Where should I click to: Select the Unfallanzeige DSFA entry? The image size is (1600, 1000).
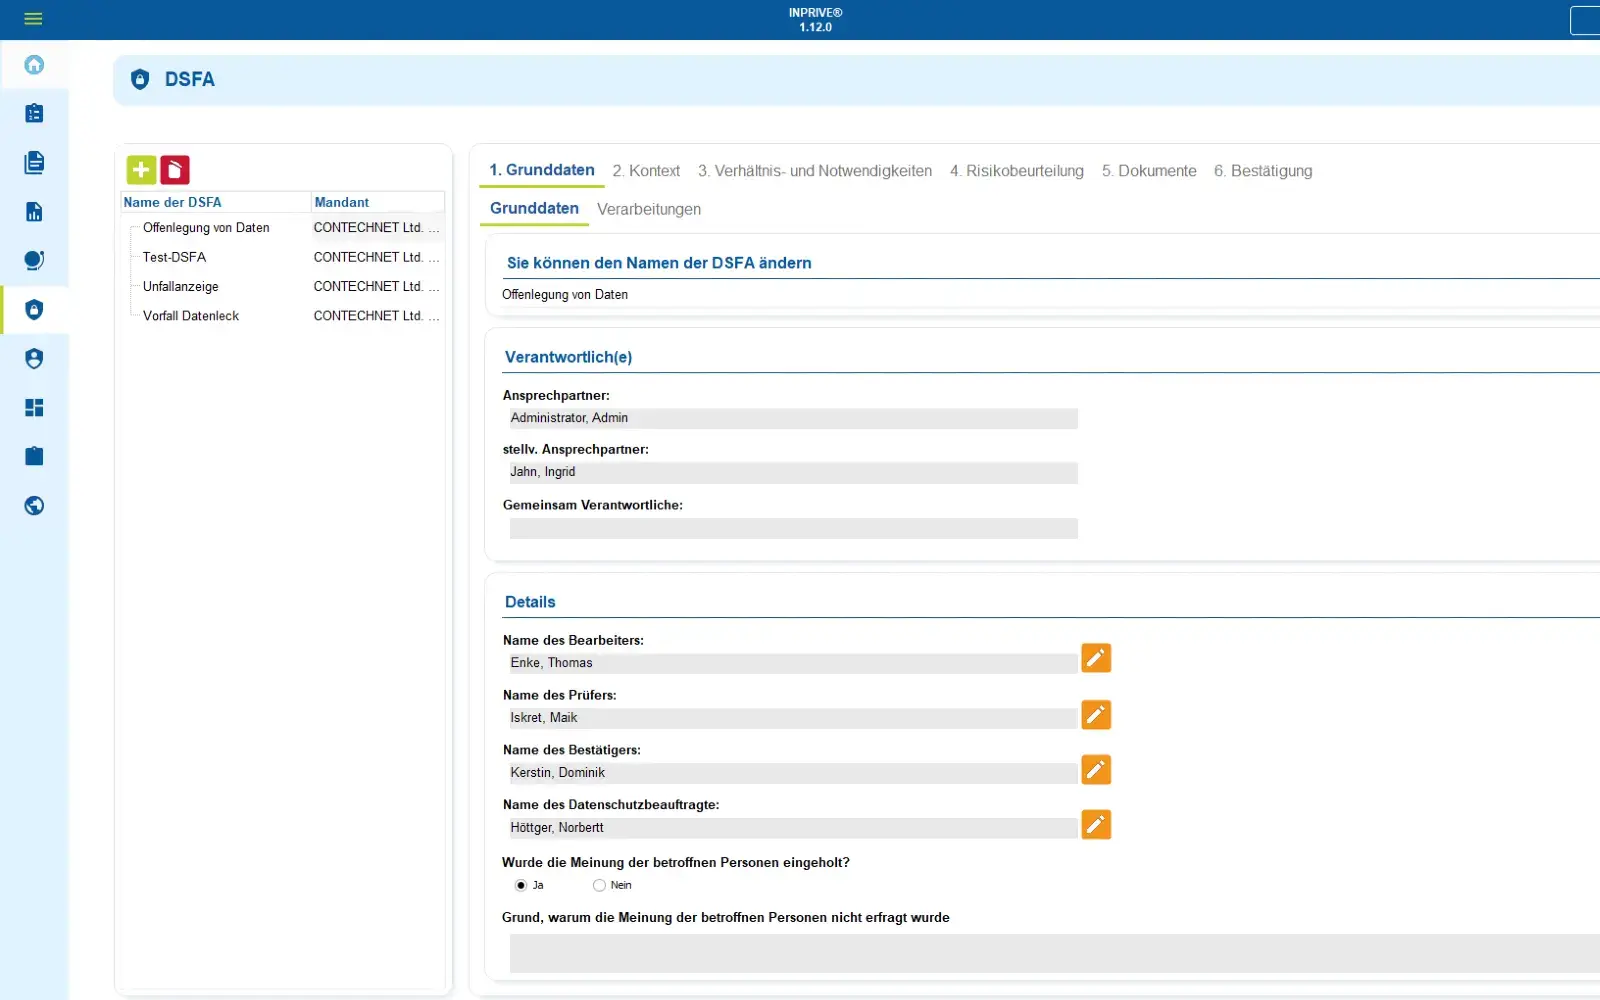180,286
